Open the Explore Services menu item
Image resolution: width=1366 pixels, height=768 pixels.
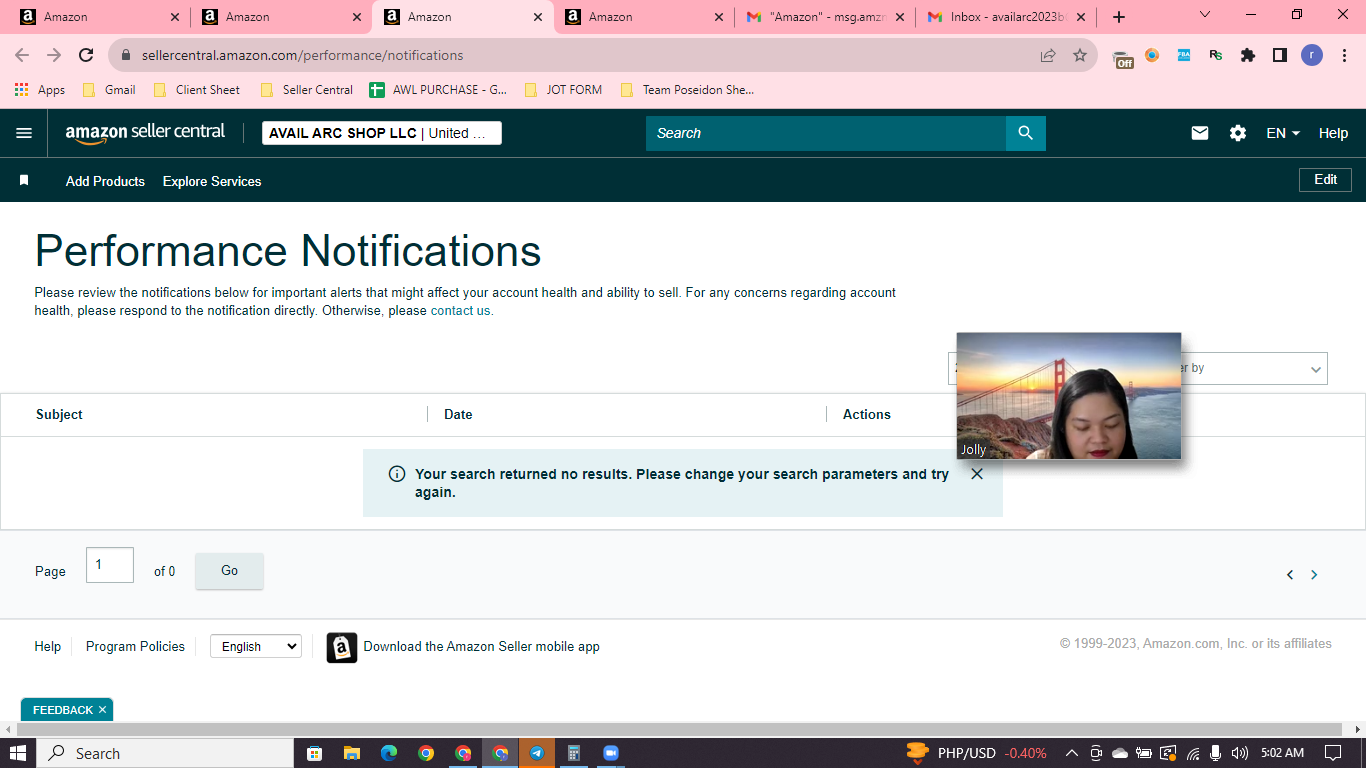[x=212, y=181]
